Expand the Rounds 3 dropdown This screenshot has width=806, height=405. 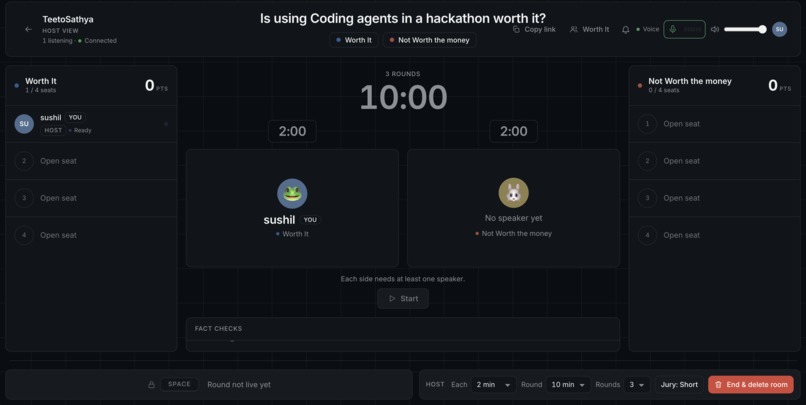click(x=636, y=384)
